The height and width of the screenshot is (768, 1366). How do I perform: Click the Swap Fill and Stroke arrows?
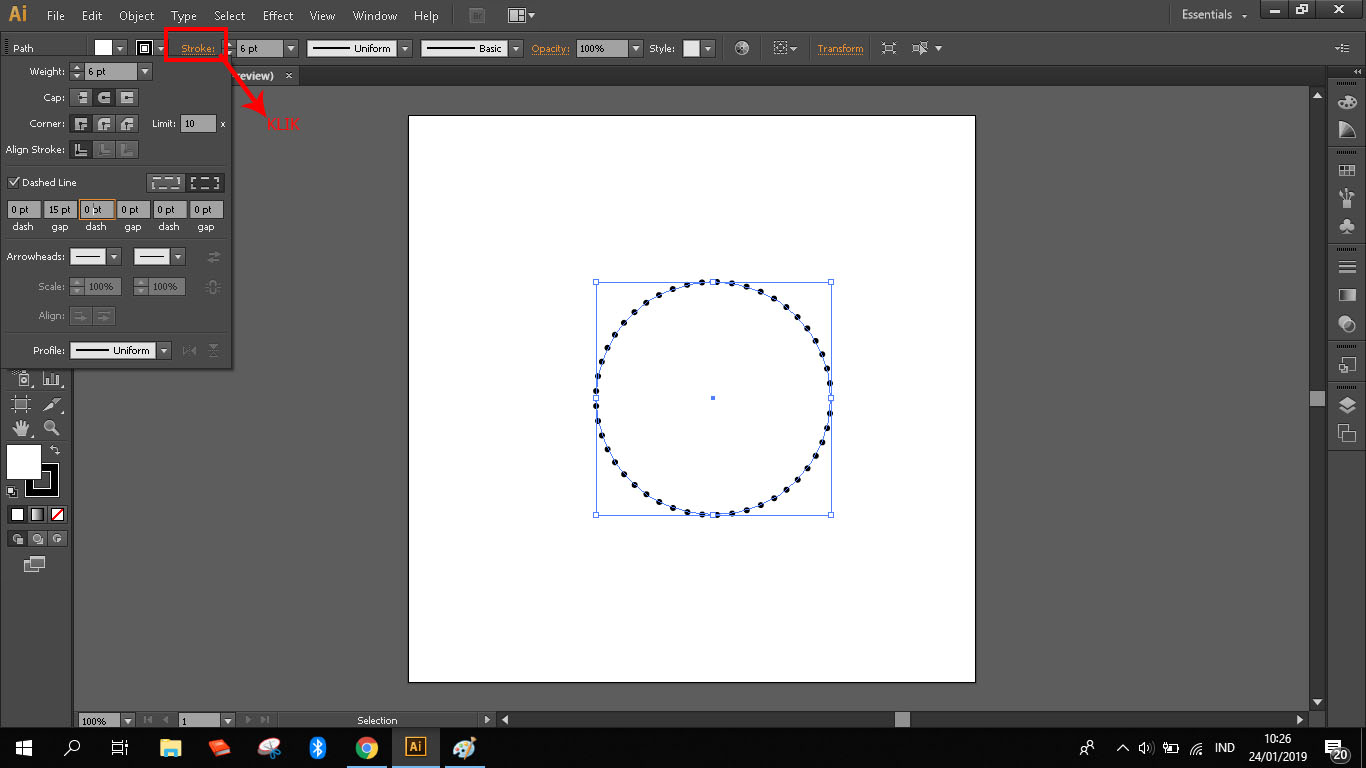coord(55,451)
